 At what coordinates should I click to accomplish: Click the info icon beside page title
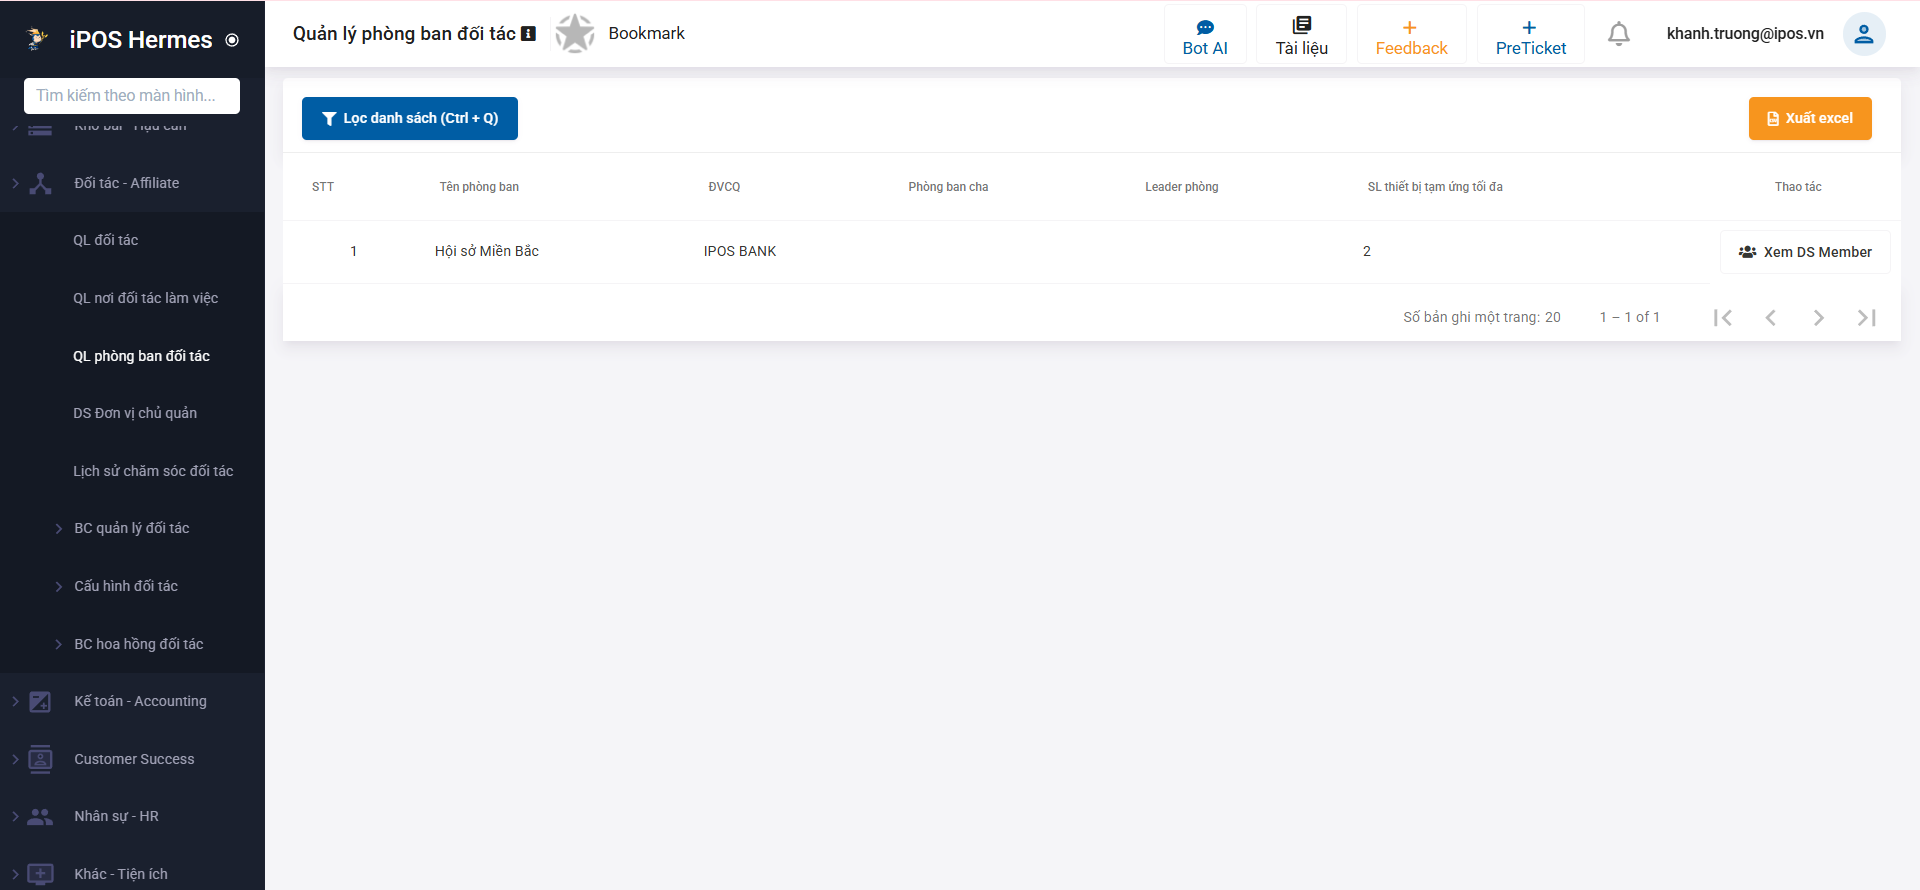(x=529, y=34)
